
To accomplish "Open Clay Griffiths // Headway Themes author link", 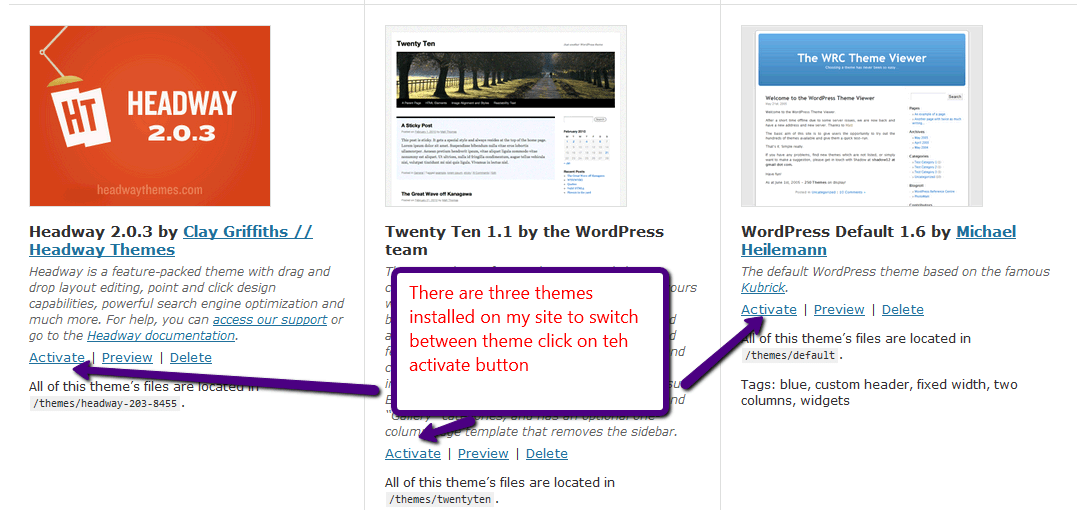I will [171, 240].
